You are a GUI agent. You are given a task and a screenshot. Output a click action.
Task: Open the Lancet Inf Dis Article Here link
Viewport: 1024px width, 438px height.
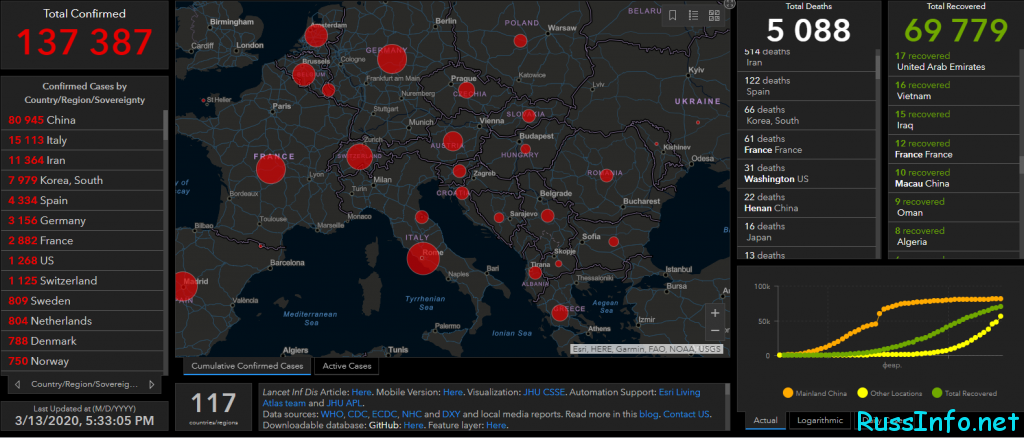pyautogui.click(x=361, y=392)
